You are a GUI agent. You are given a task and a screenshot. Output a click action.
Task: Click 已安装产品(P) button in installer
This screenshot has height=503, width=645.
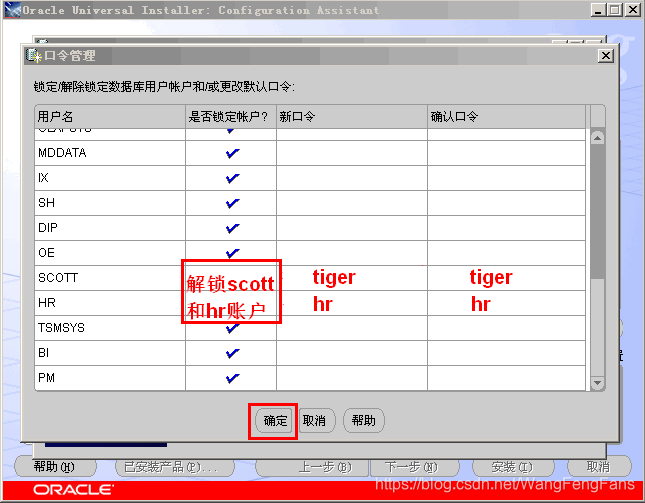tap(175, 467)
